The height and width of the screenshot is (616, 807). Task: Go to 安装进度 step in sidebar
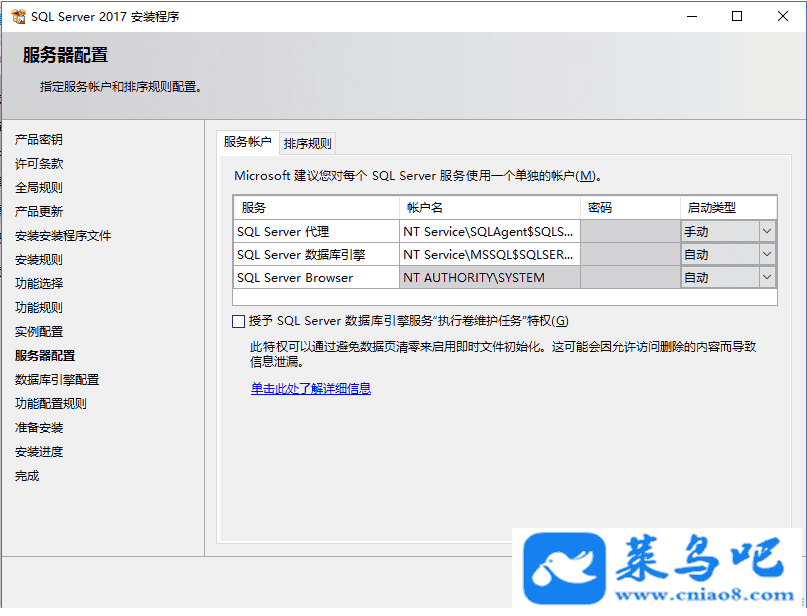(39, 452)
